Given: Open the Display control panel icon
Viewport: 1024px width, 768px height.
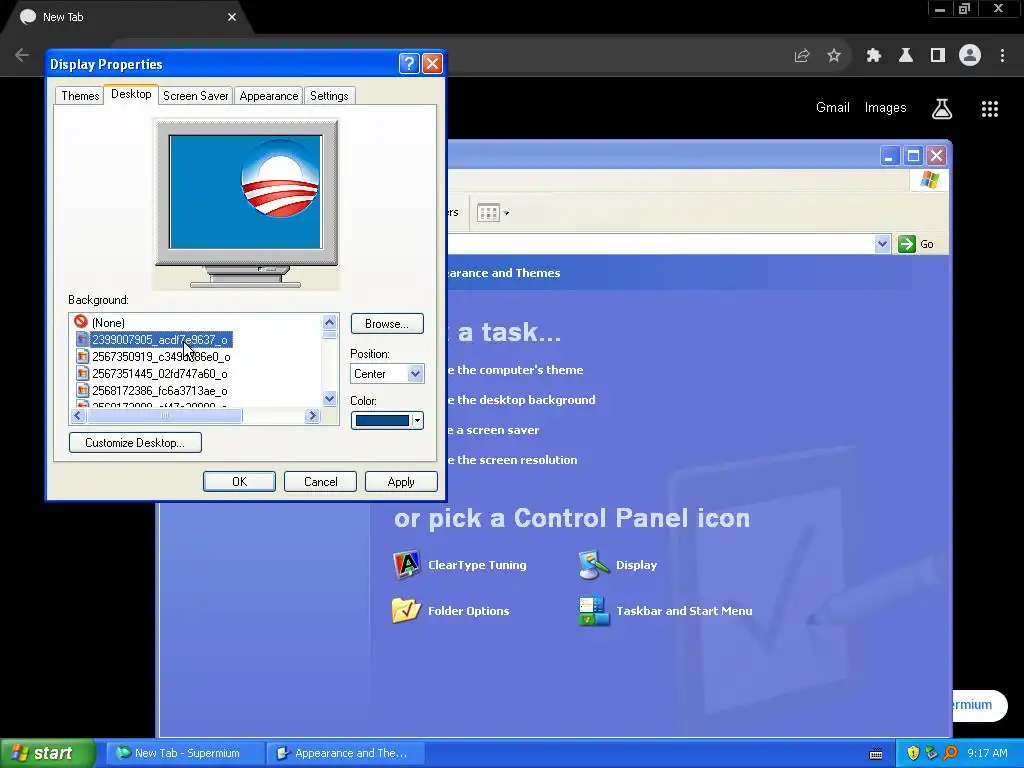Looking at the screenshot, I should point(618,565).
